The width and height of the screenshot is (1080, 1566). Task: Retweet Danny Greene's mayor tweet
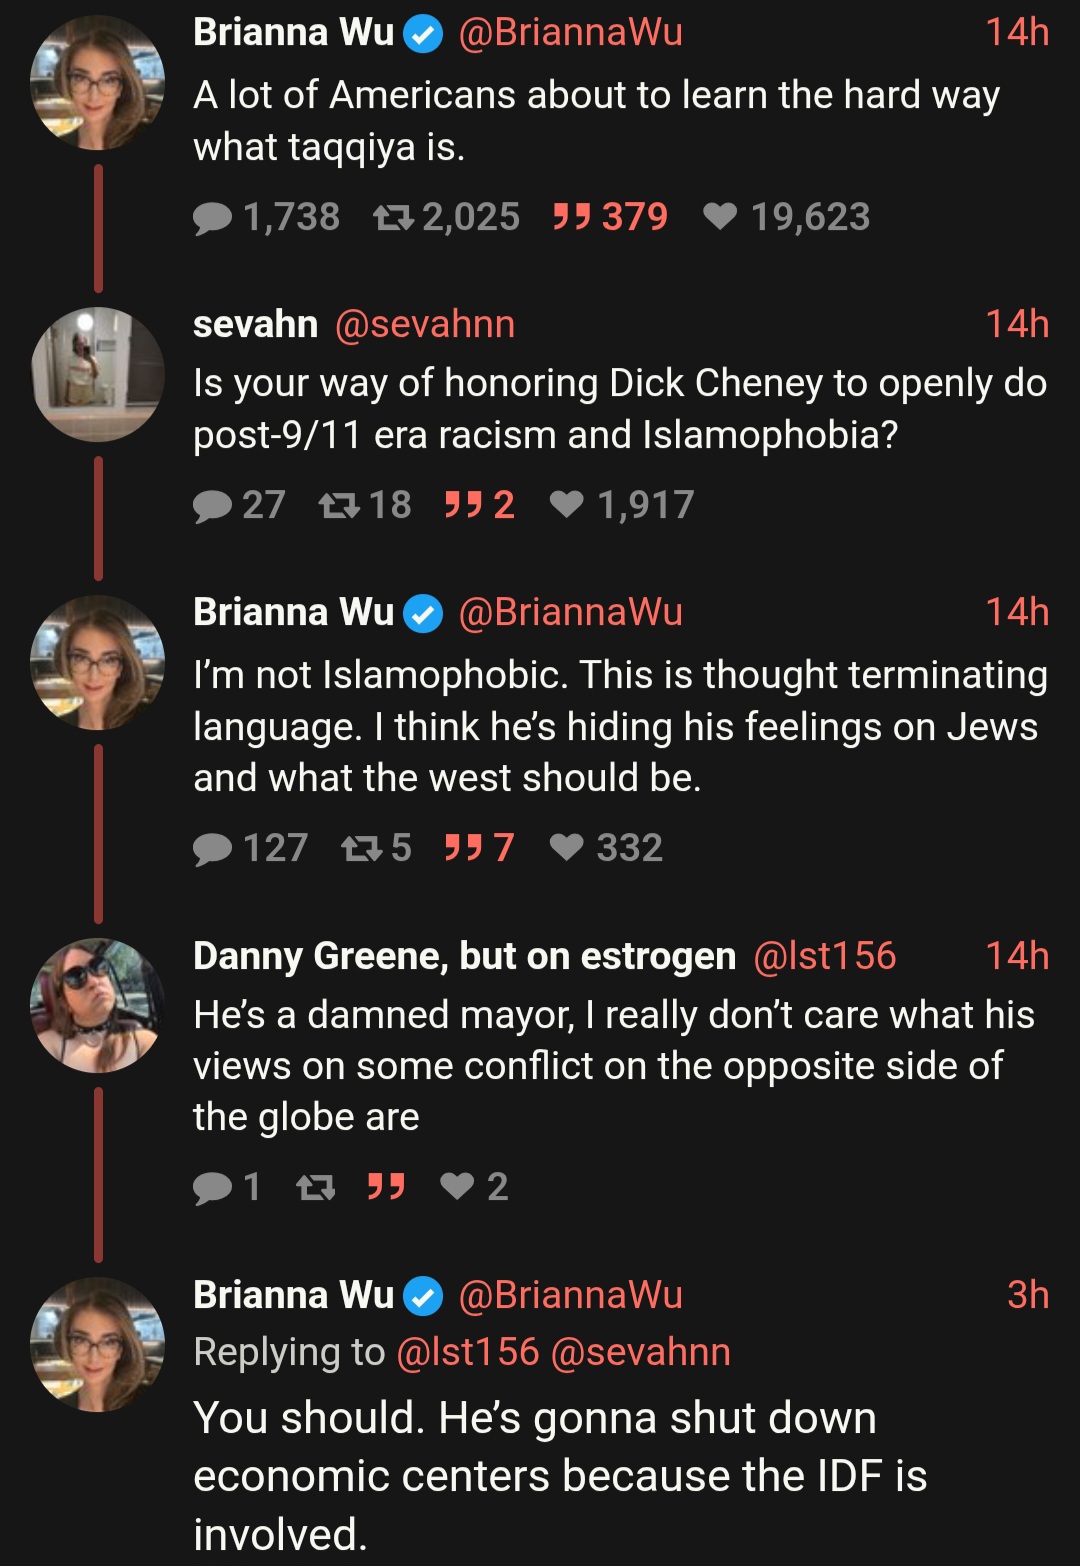tap(316, 1187)
